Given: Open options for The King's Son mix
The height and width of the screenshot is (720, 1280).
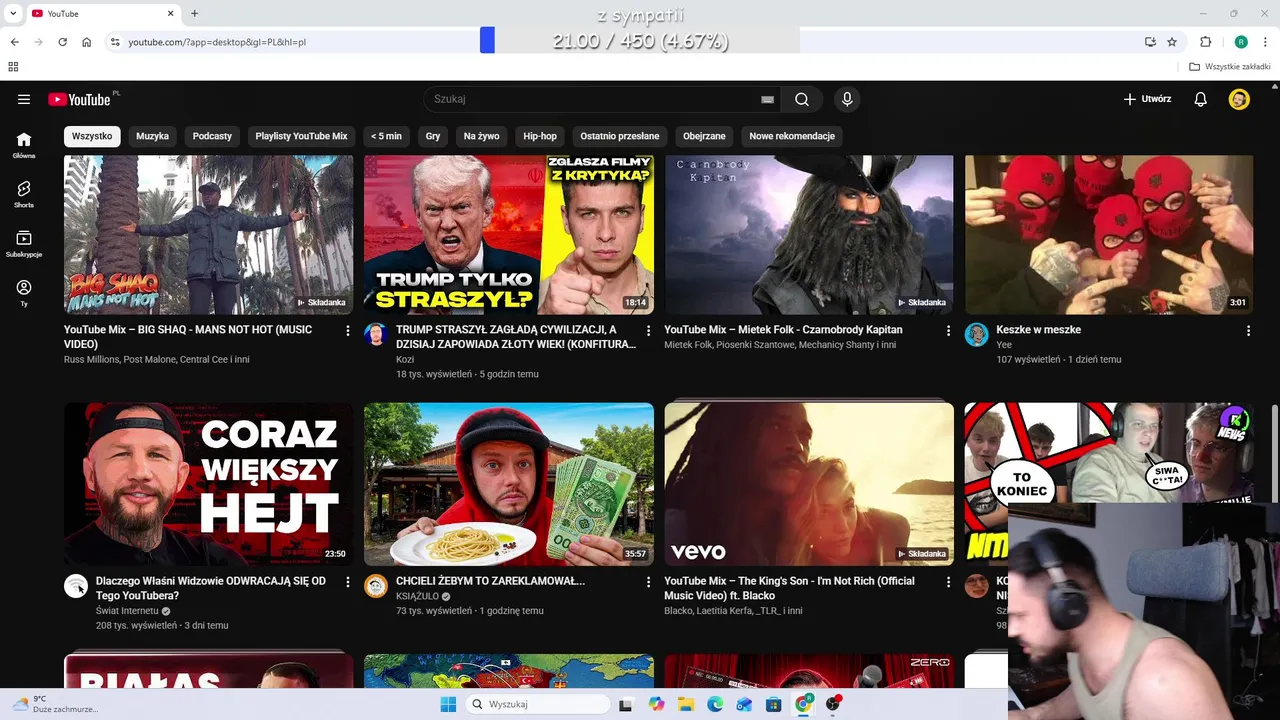Looking at the screenshot, I should (x=948, y=581).
